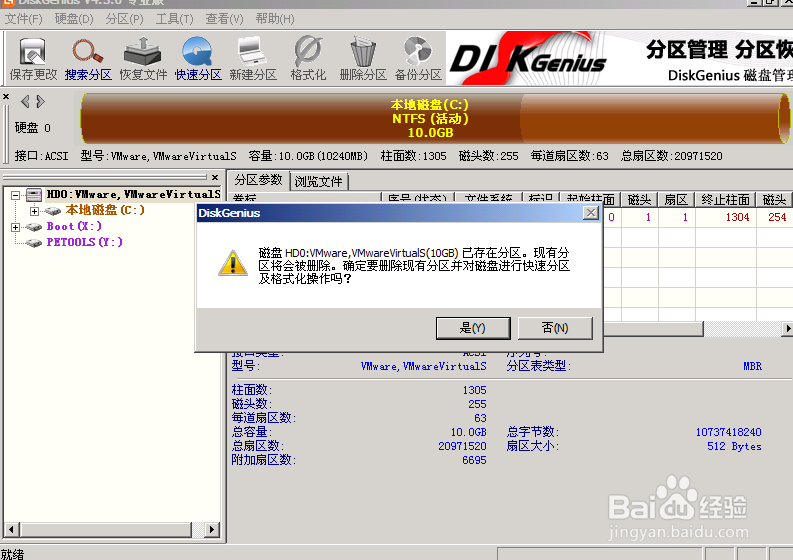Click the partition table horizontal scrollbar thumb
793x560 pixels.
pyautogui.click(x=653, y=329)
